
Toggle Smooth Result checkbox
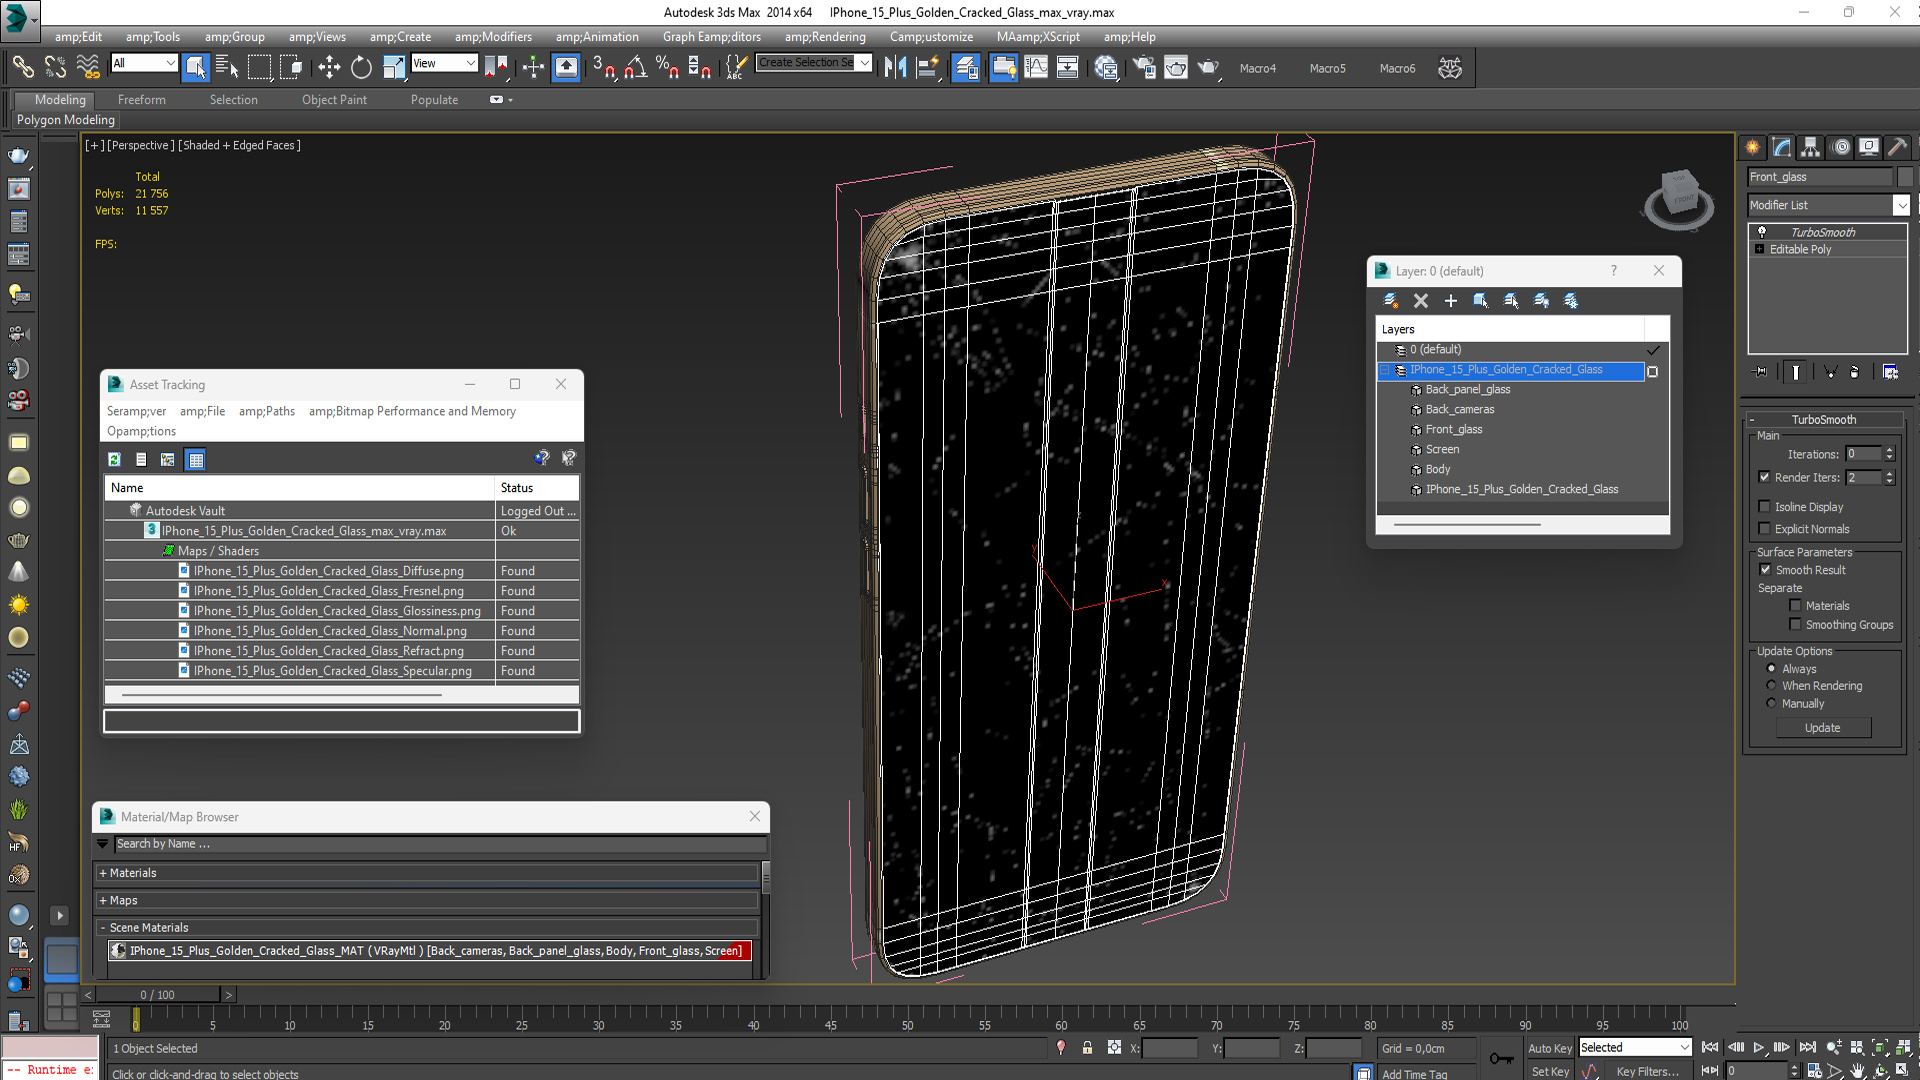tap(1765, 570)
